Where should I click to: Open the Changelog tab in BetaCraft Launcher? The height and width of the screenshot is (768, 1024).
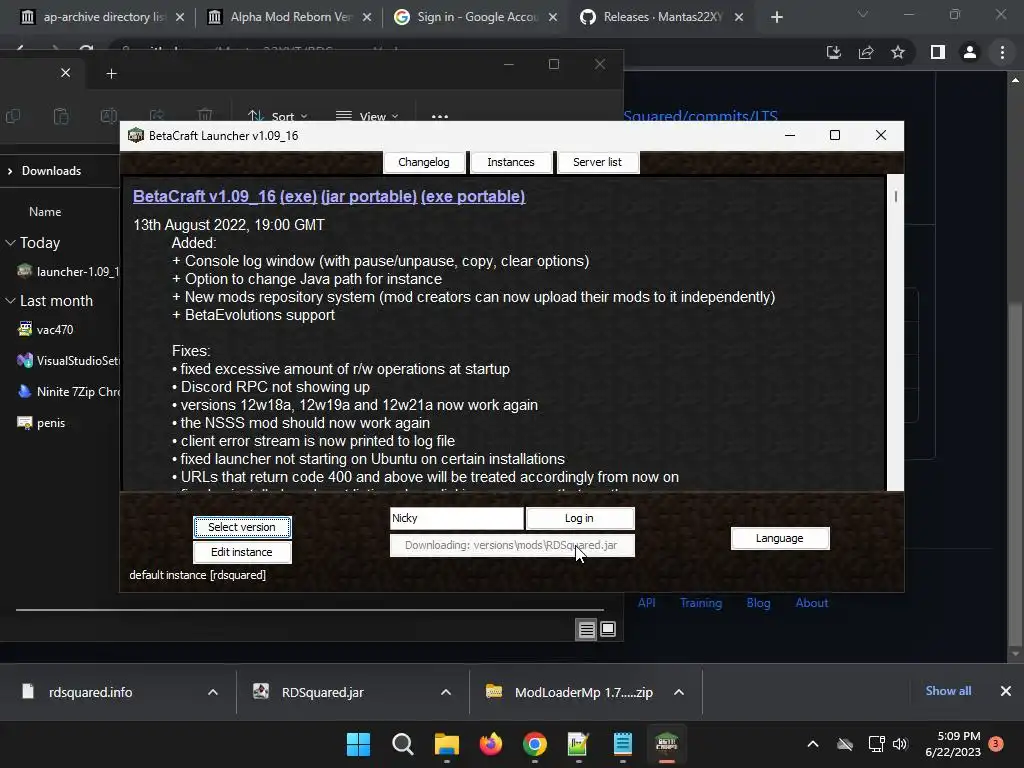tap(424, 162)
